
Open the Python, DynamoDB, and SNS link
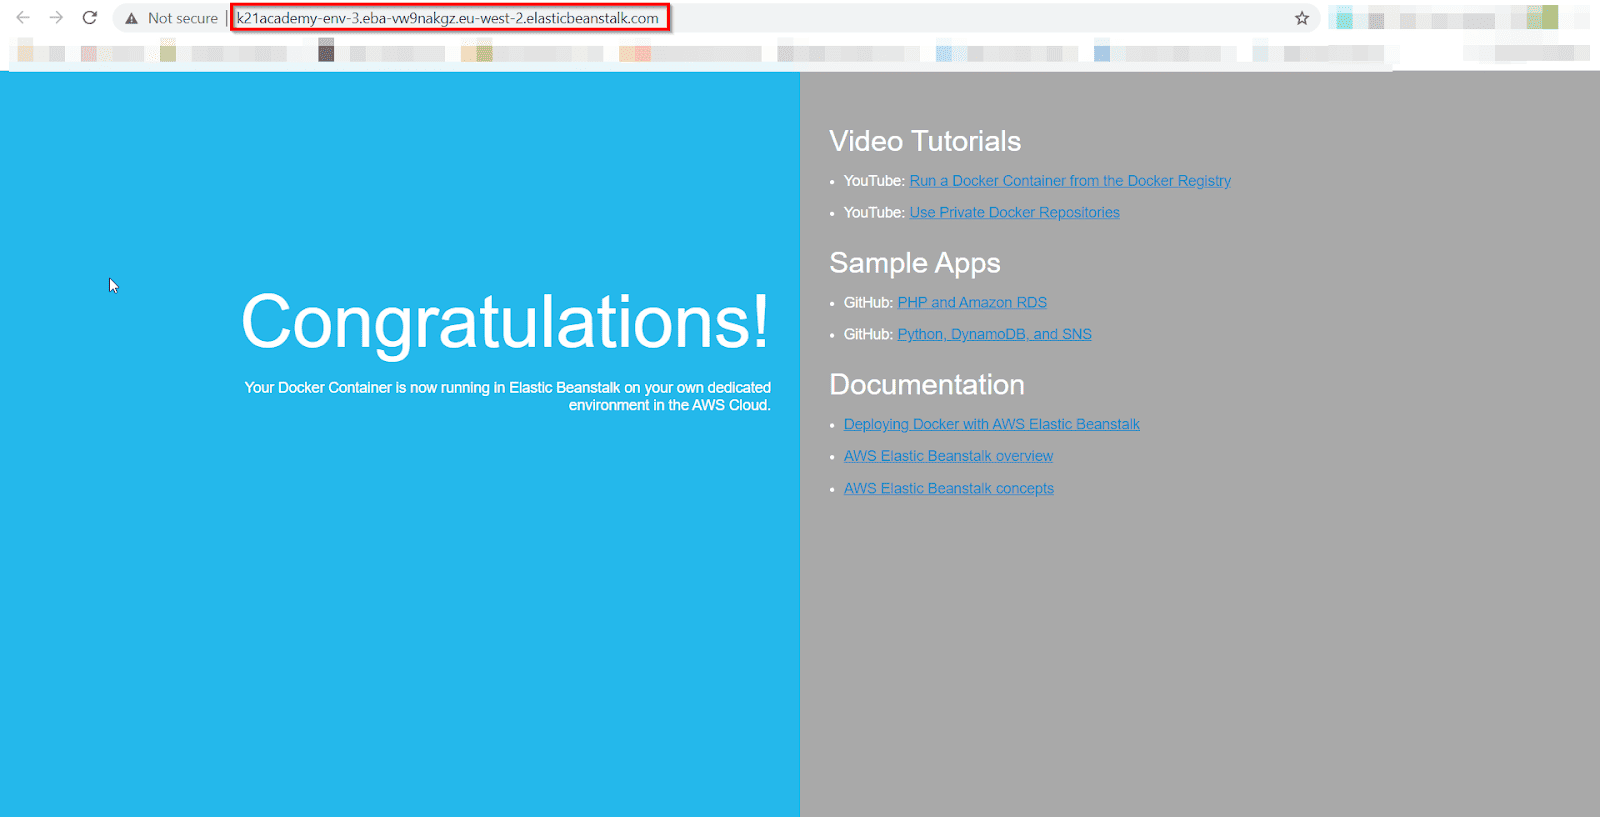(x=994, y=335)
